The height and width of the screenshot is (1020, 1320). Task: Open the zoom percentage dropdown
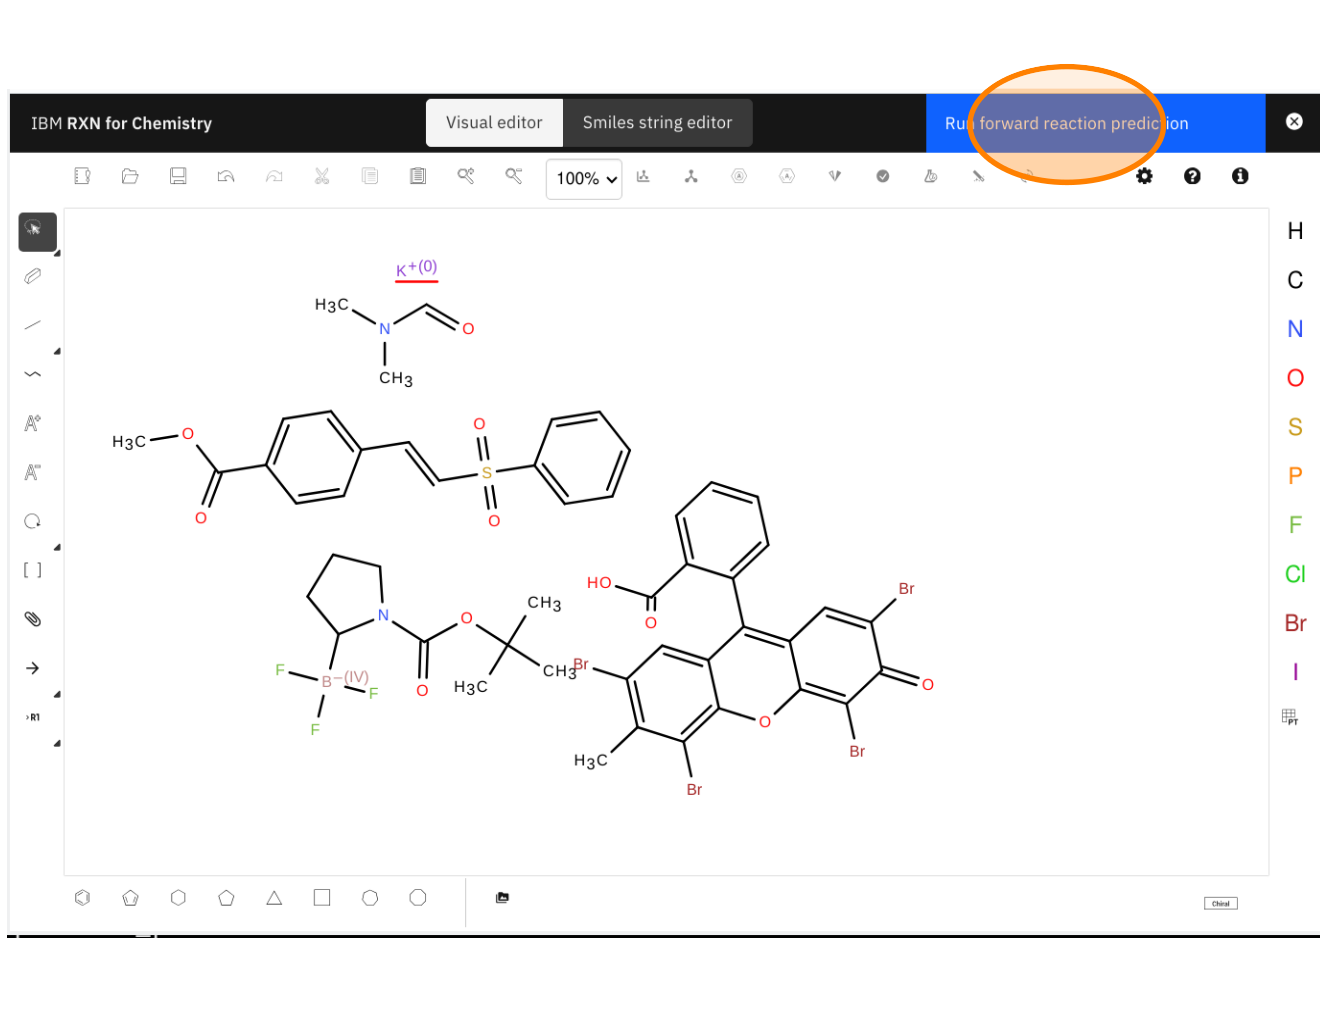584,179
